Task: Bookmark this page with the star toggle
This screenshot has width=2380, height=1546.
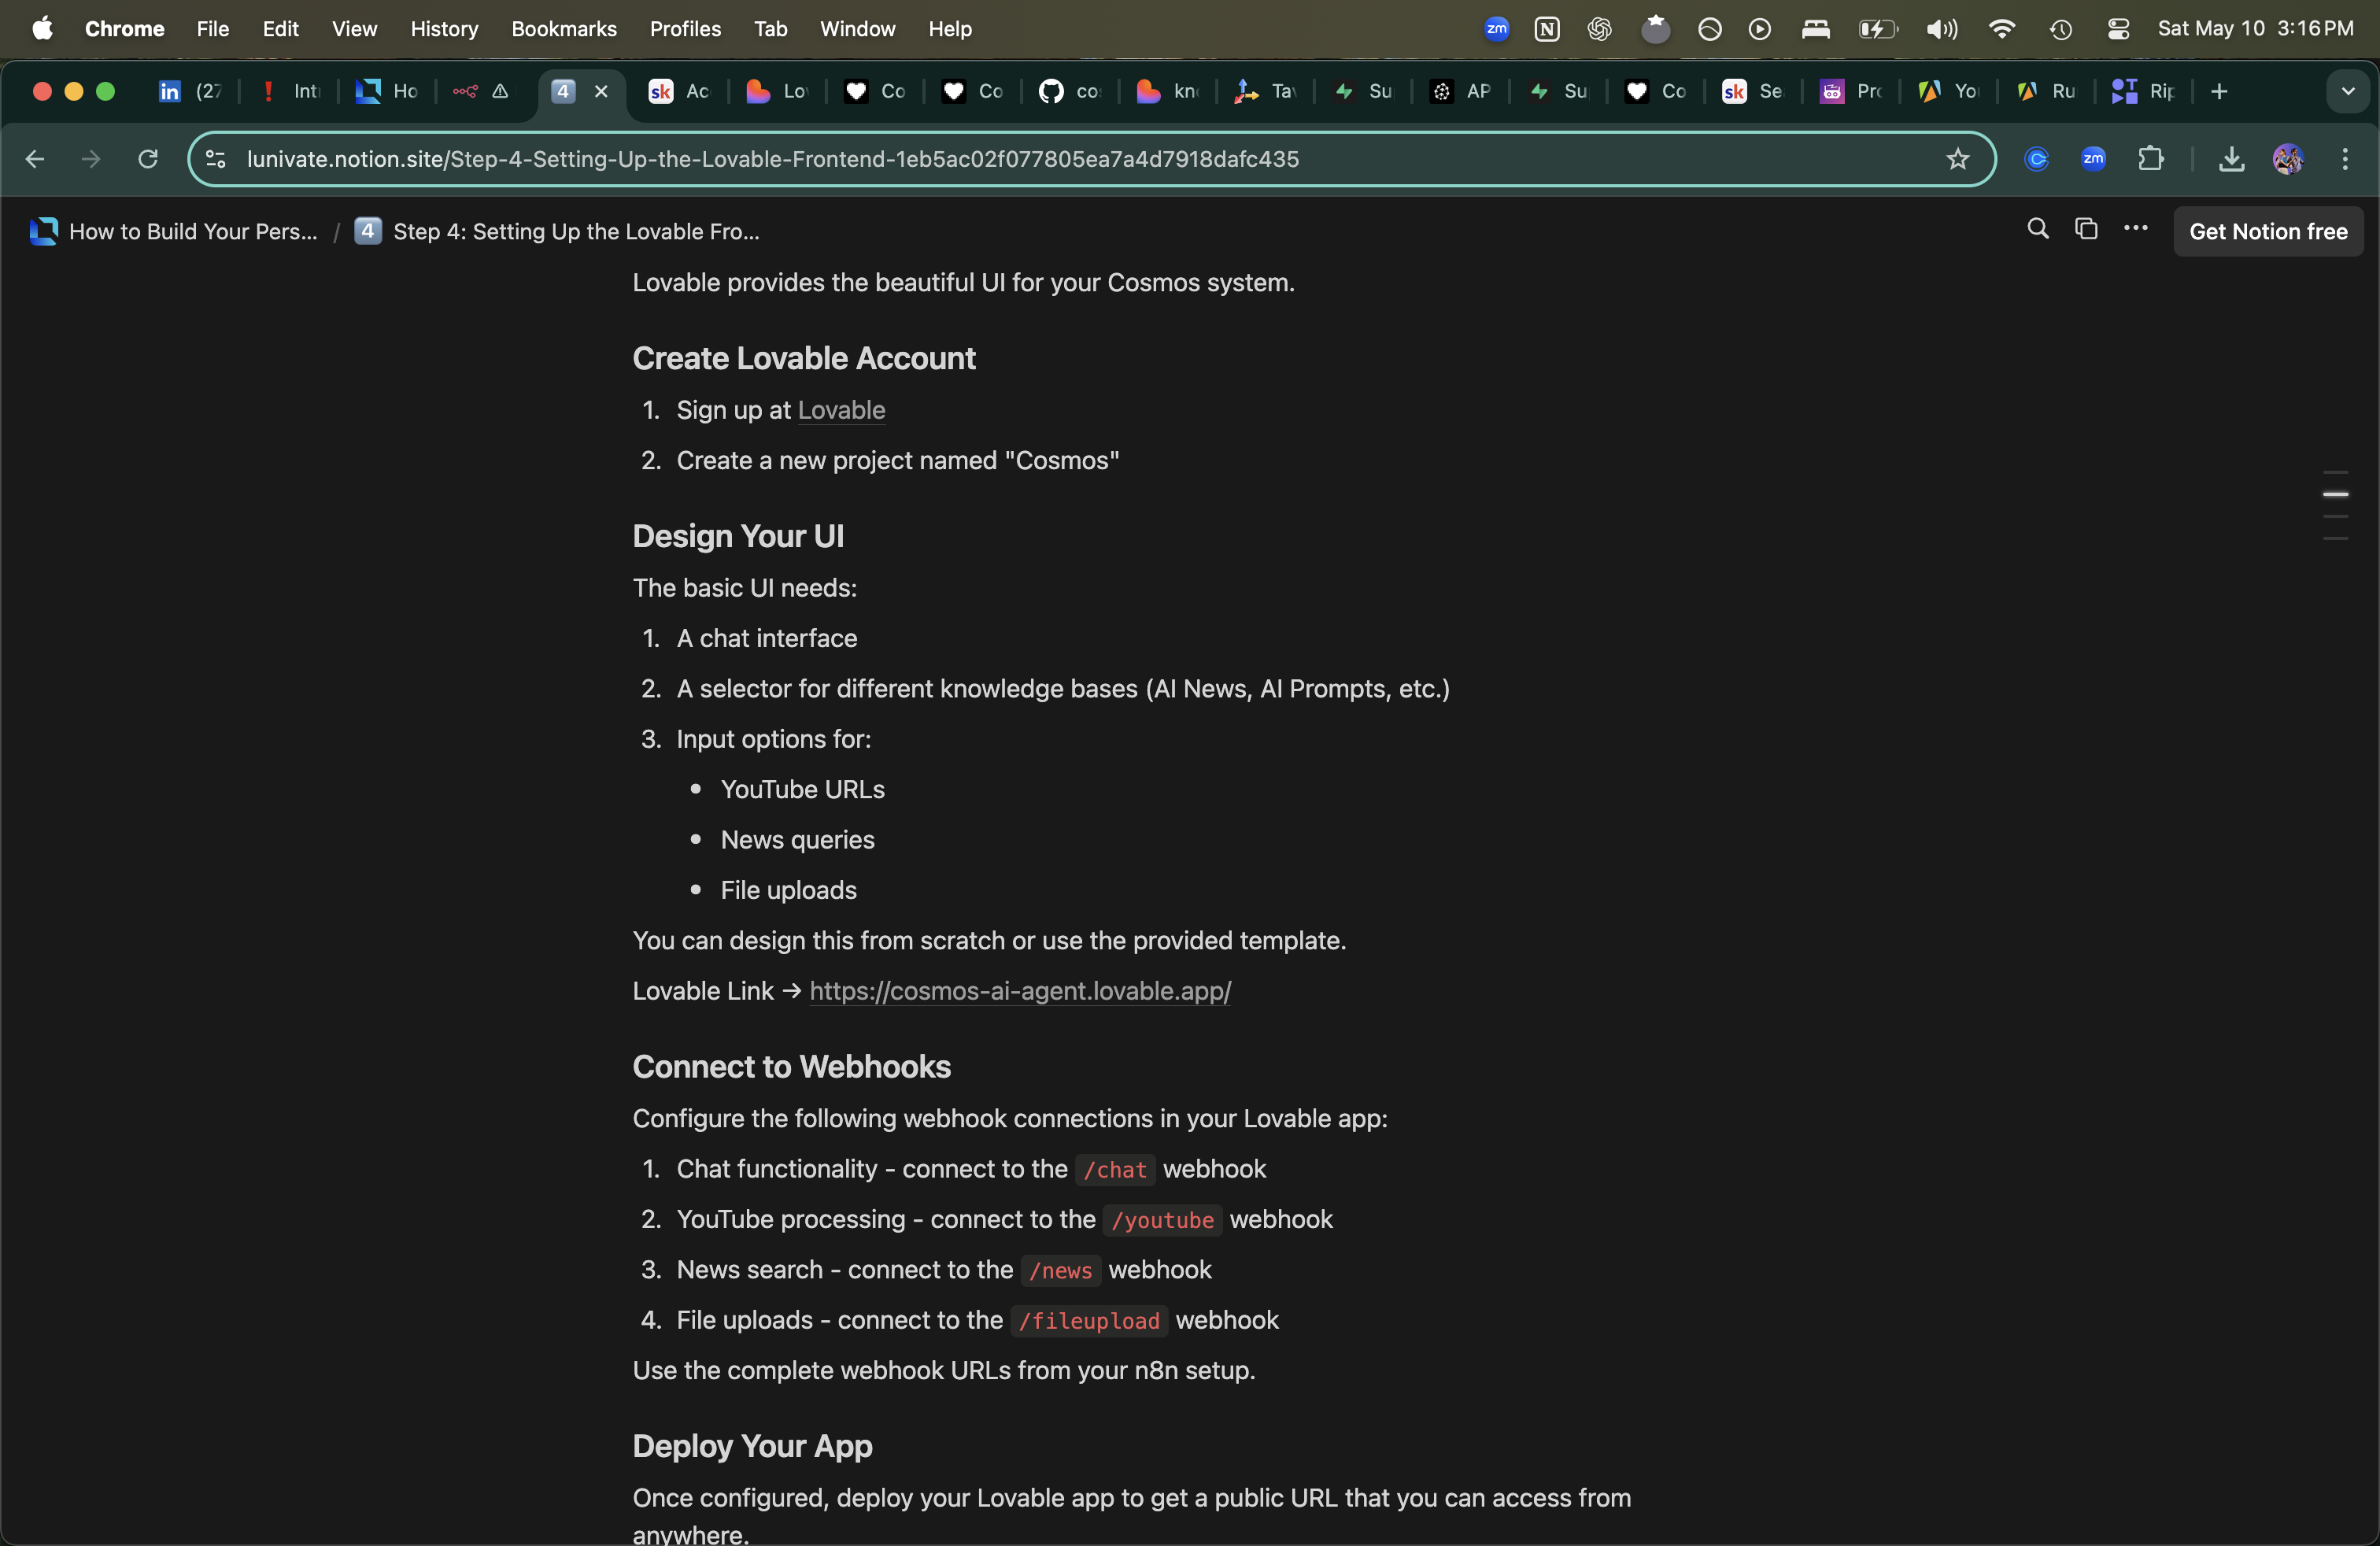Action: [x=1957, y=159]
